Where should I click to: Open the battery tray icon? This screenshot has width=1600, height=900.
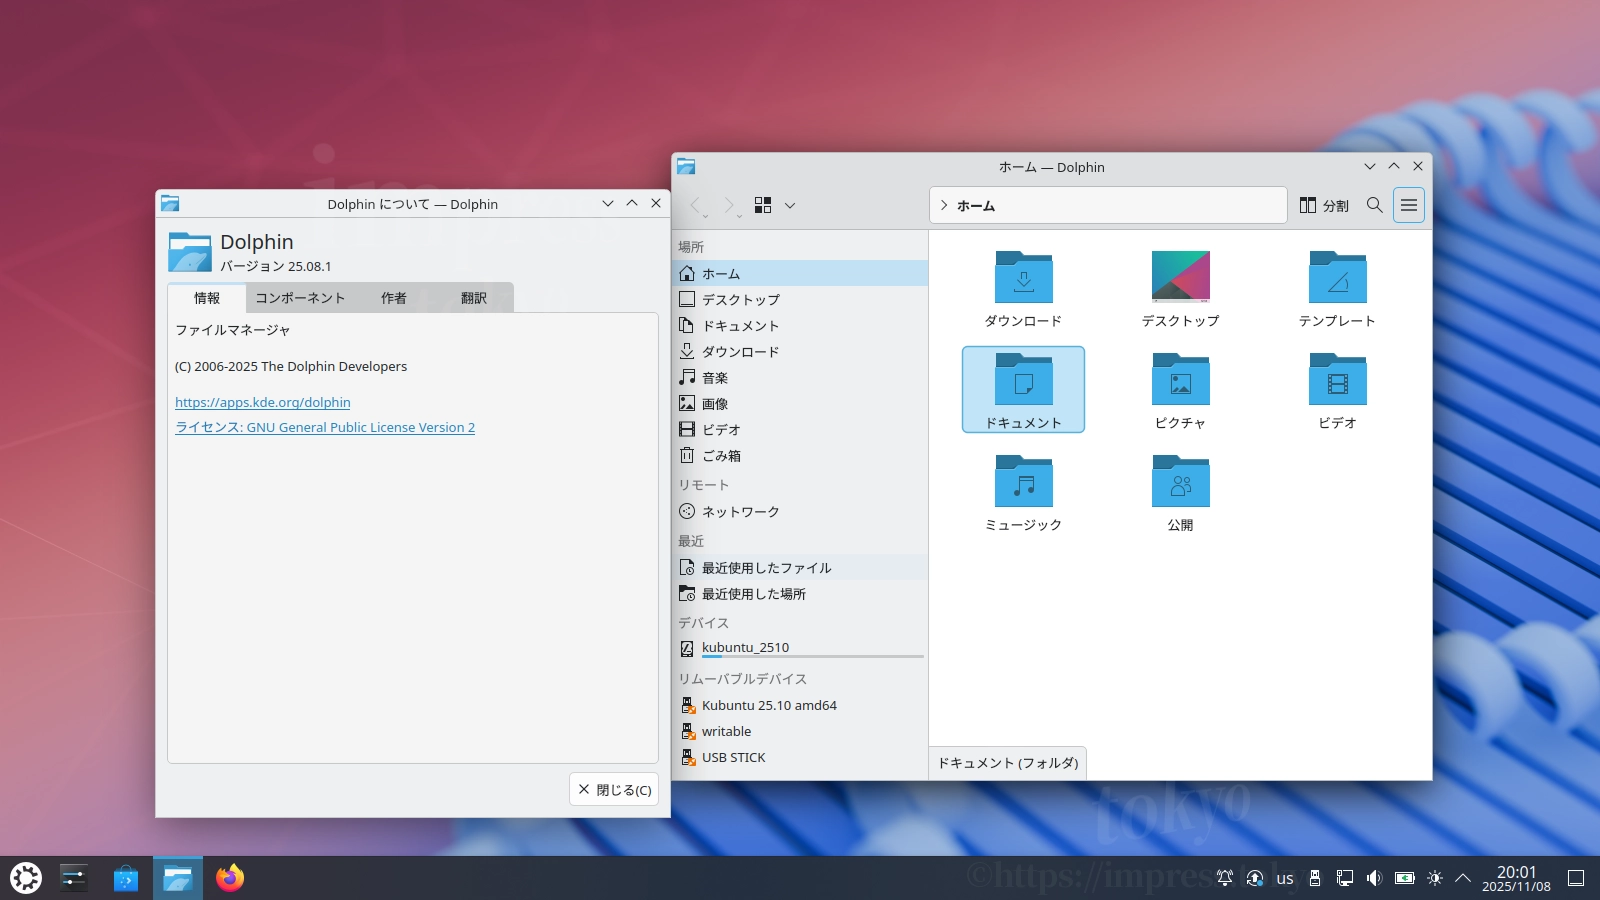[1405, 878]
